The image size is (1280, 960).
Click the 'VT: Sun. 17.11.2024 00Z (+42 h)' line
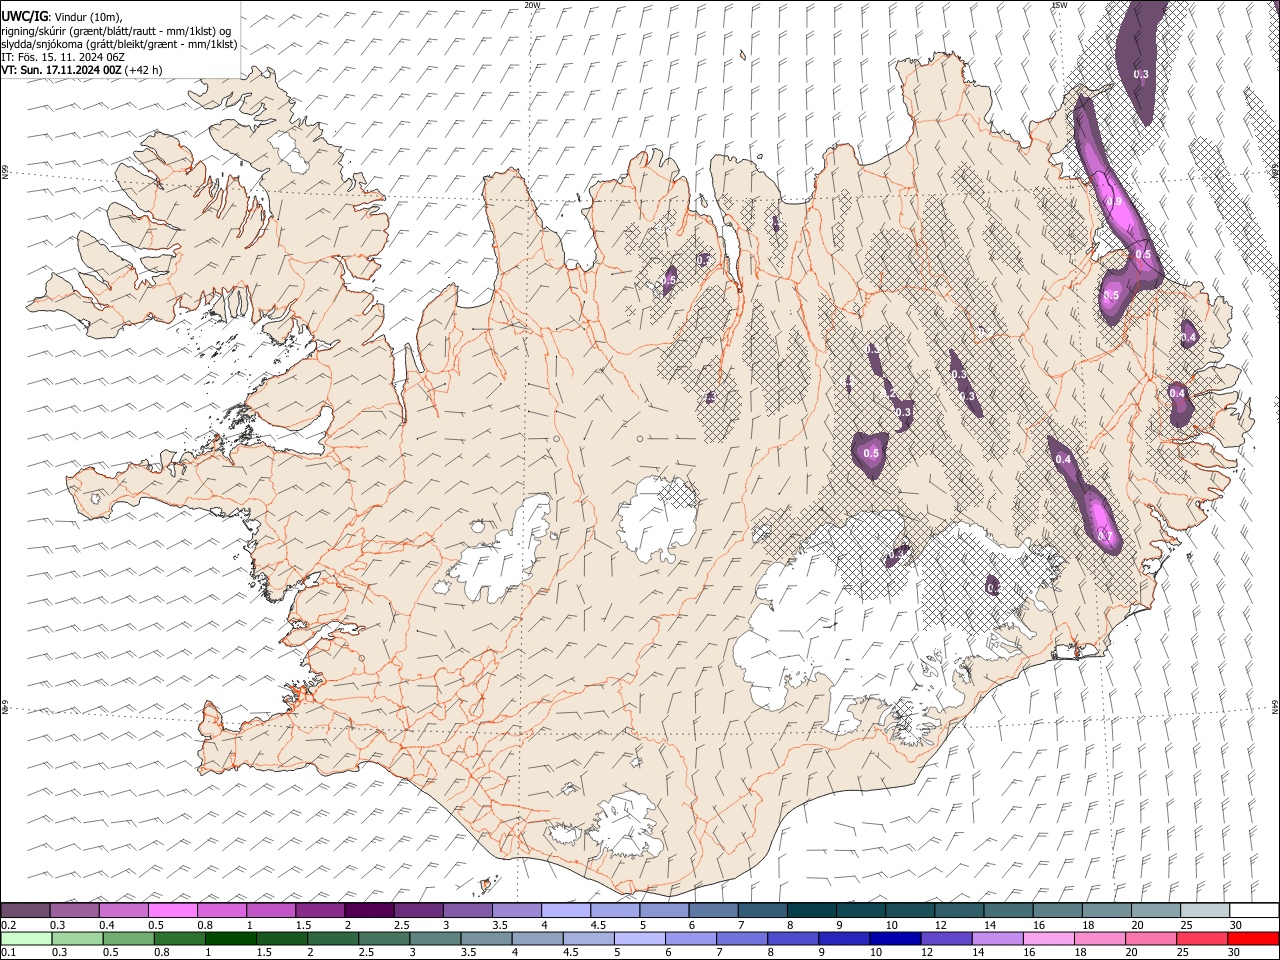coord(81,70)
